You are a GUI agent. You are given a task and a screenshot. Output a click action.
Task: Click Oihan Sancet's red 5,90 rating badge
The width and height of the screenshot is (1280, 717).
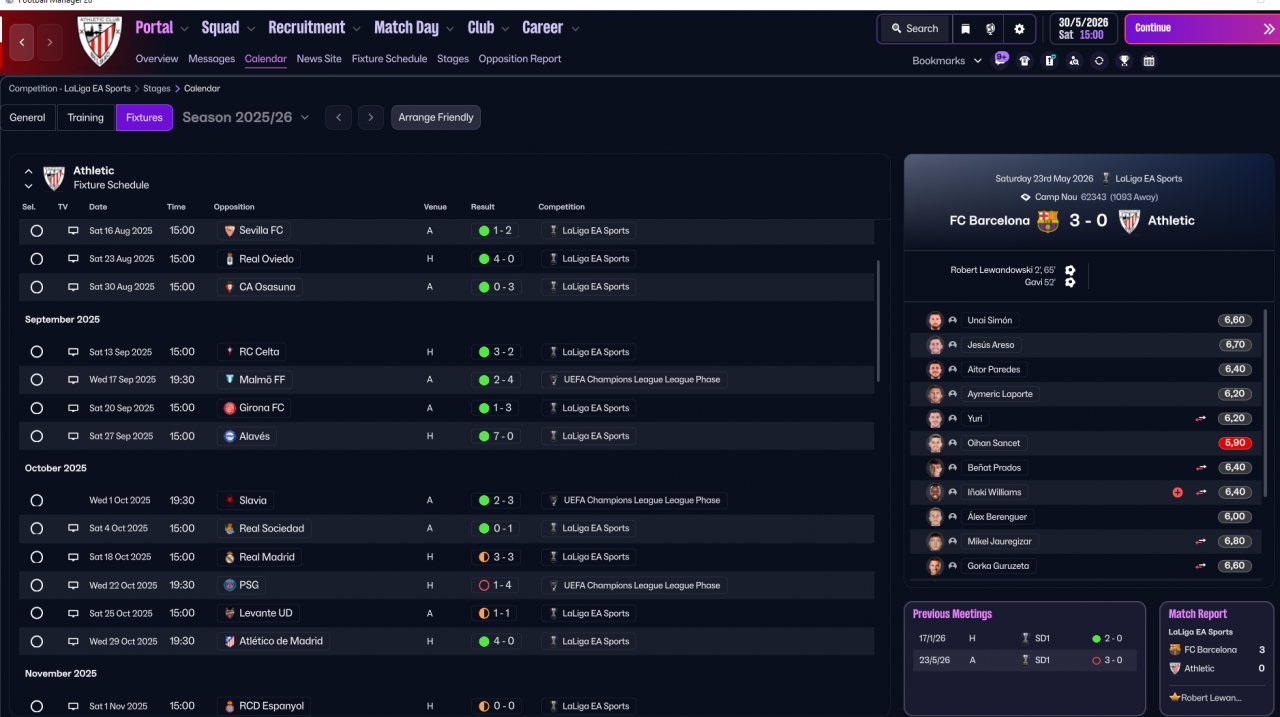[x=1234, y=443]
